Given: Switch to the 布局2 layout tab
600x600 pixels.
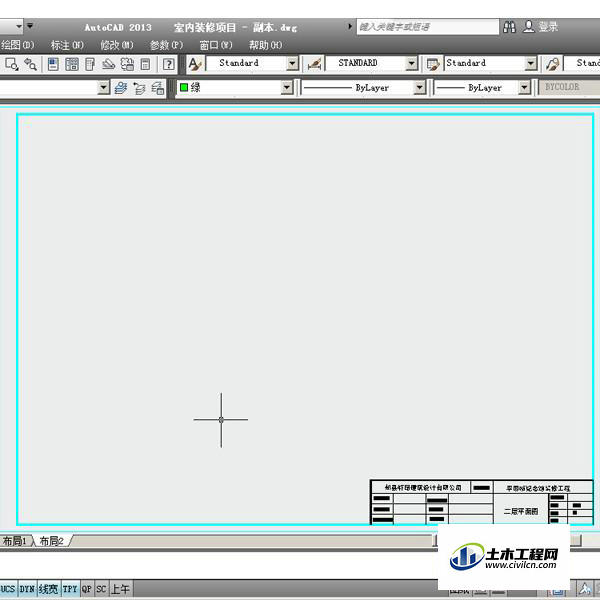Looking at the screenshot, I should [51, 541].
